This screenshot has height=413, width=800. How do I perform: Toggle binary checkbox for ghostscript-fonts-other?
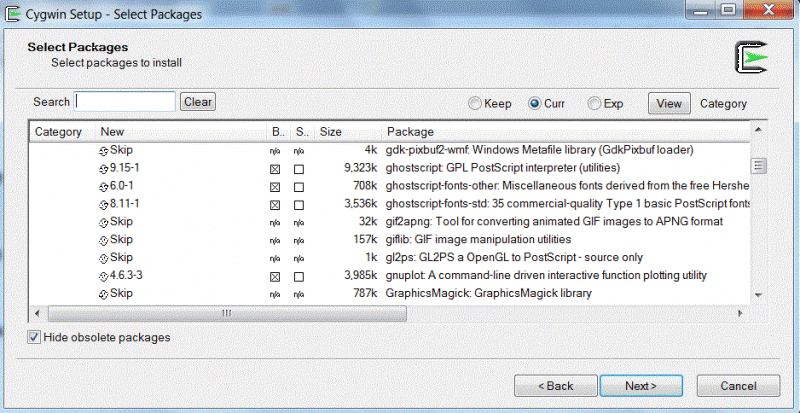(275, 187)
